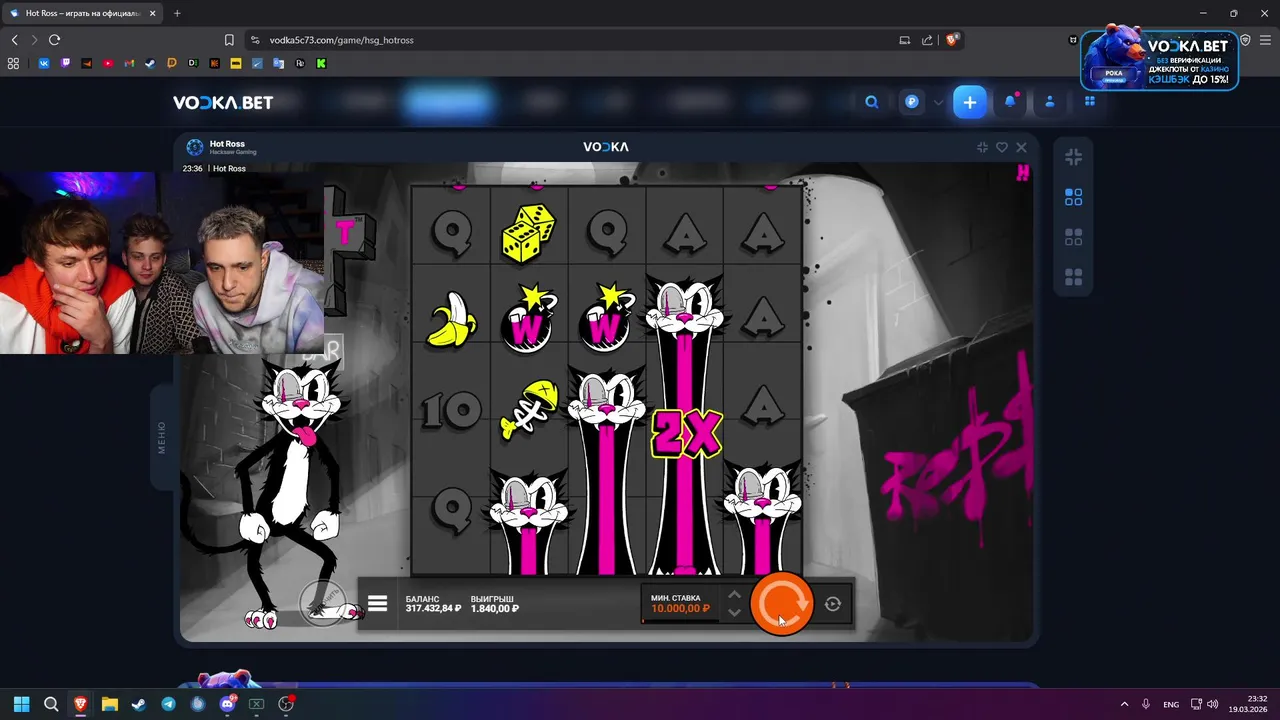Open the autoplay settings icon
Screen dimensions: 1280x720
coord(833,604)
